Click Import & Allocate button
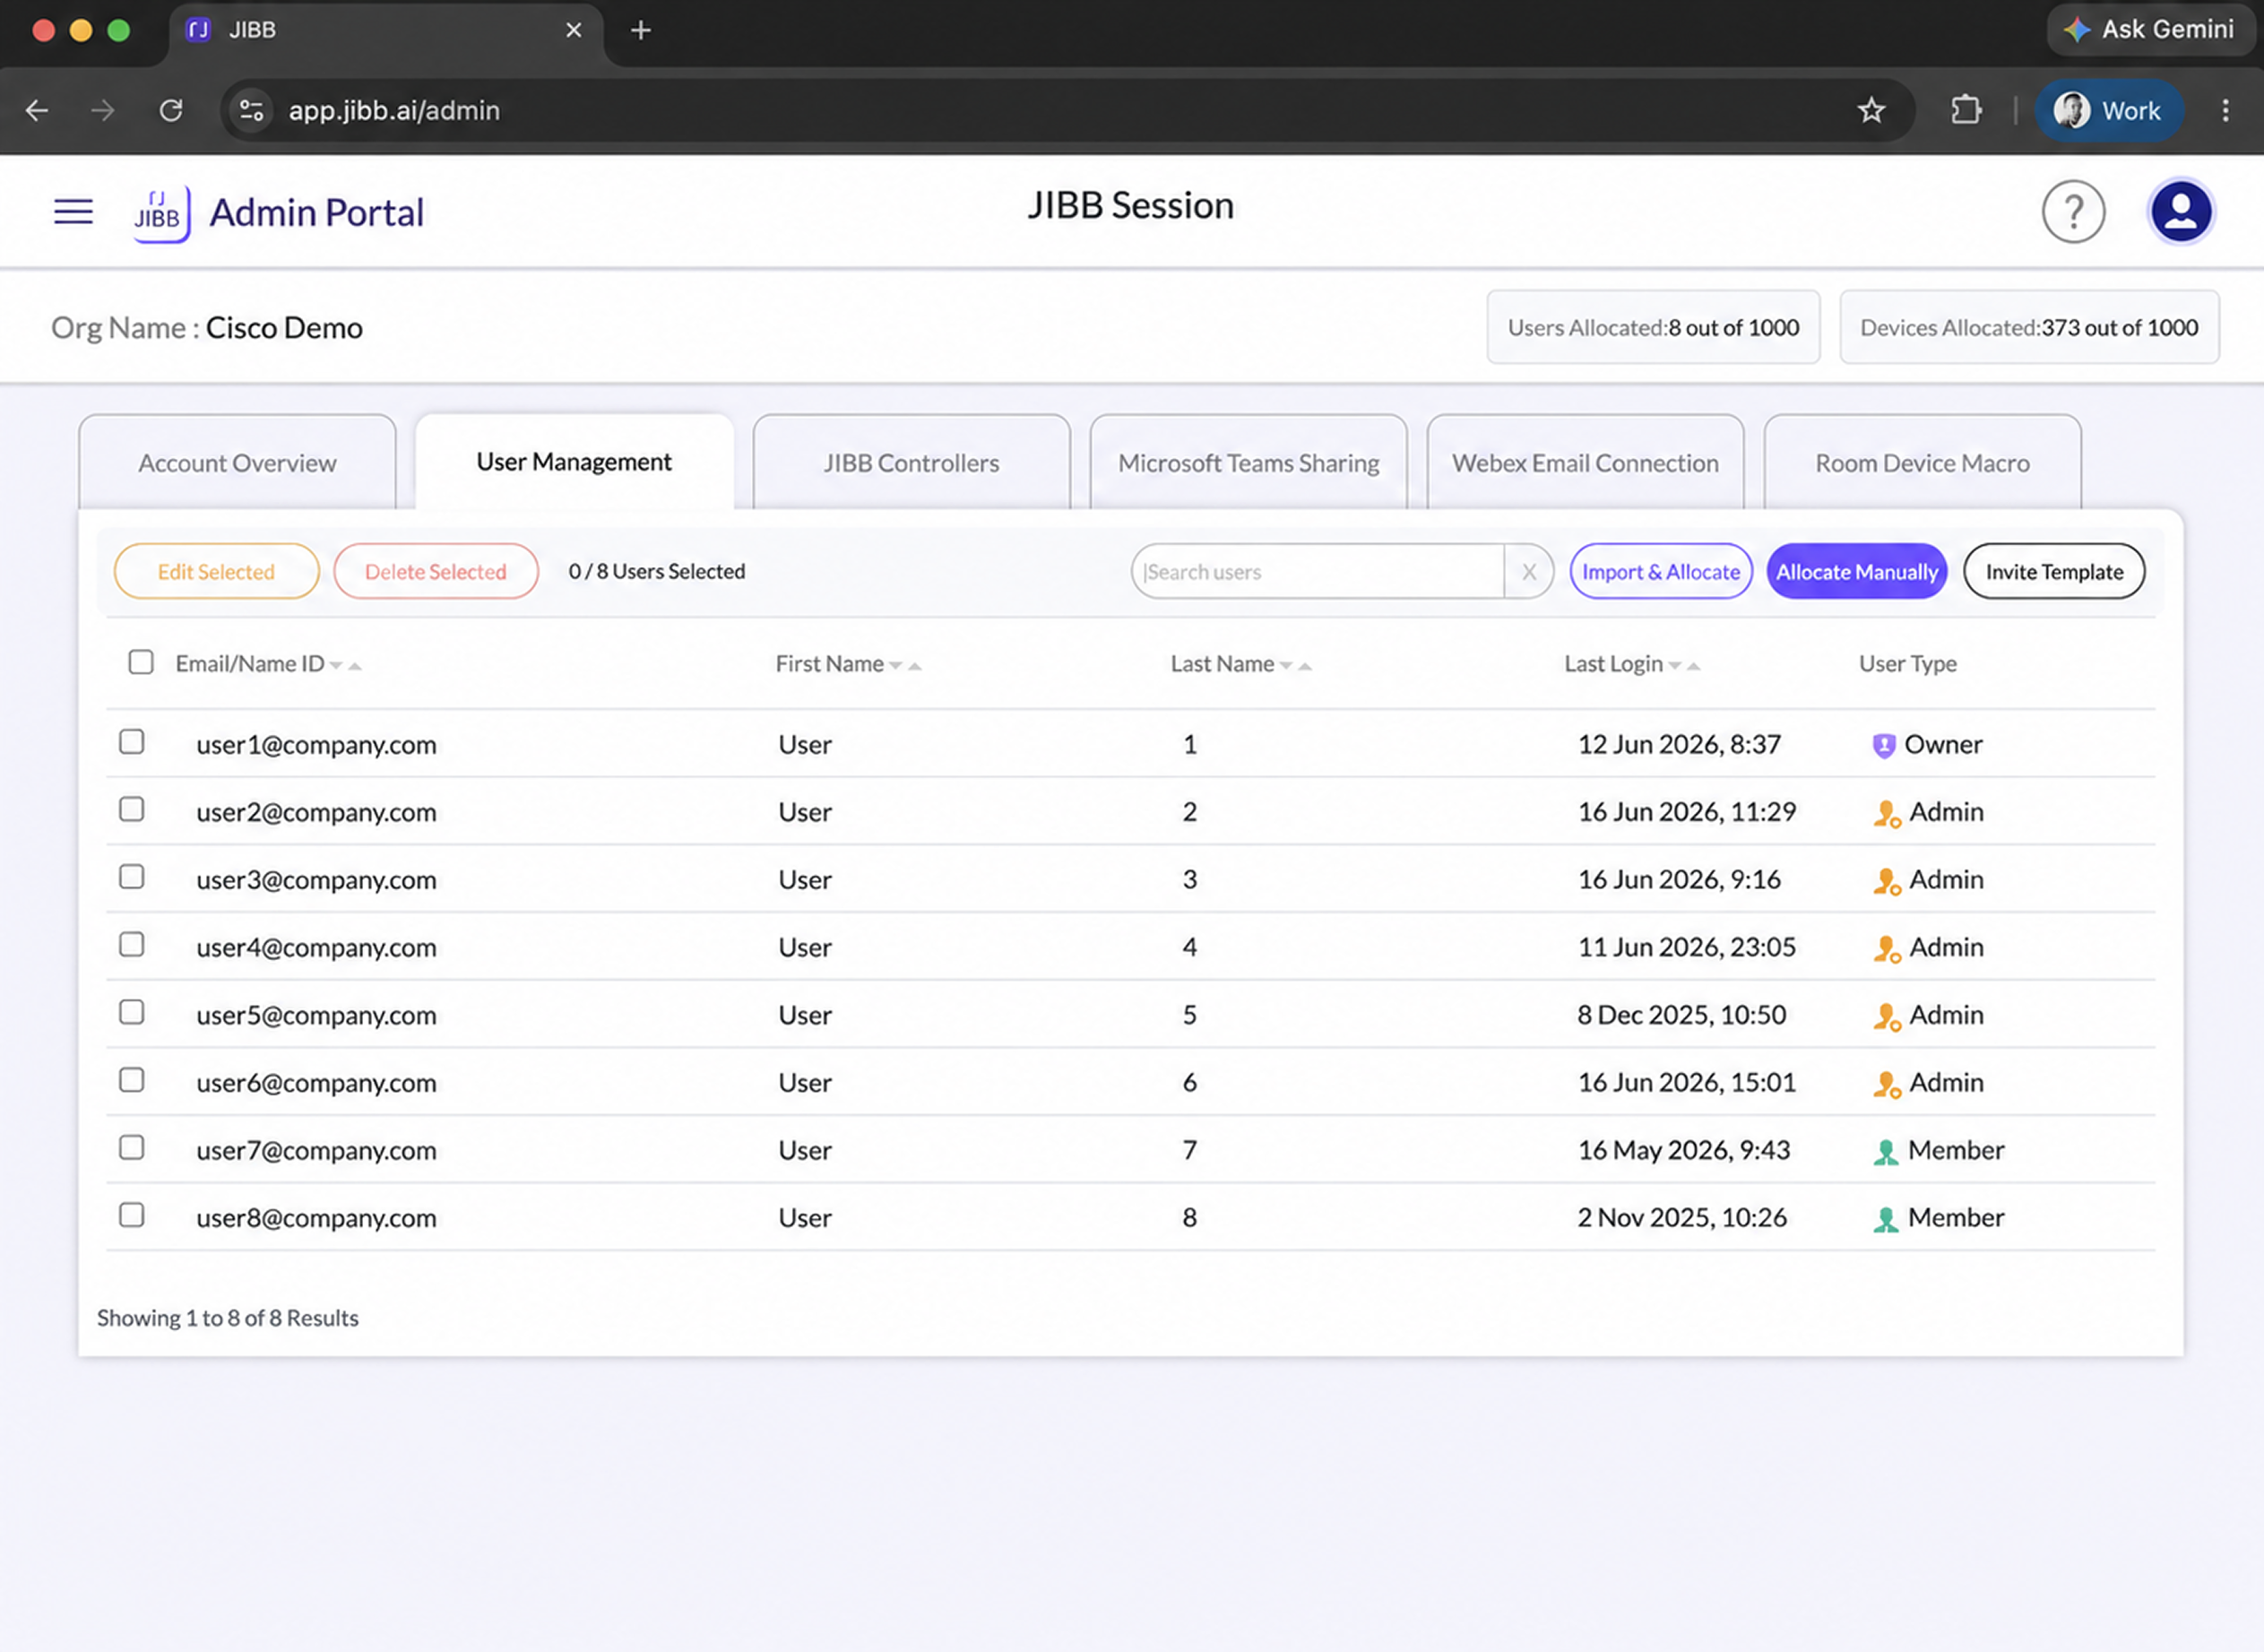 [1660, 572]
